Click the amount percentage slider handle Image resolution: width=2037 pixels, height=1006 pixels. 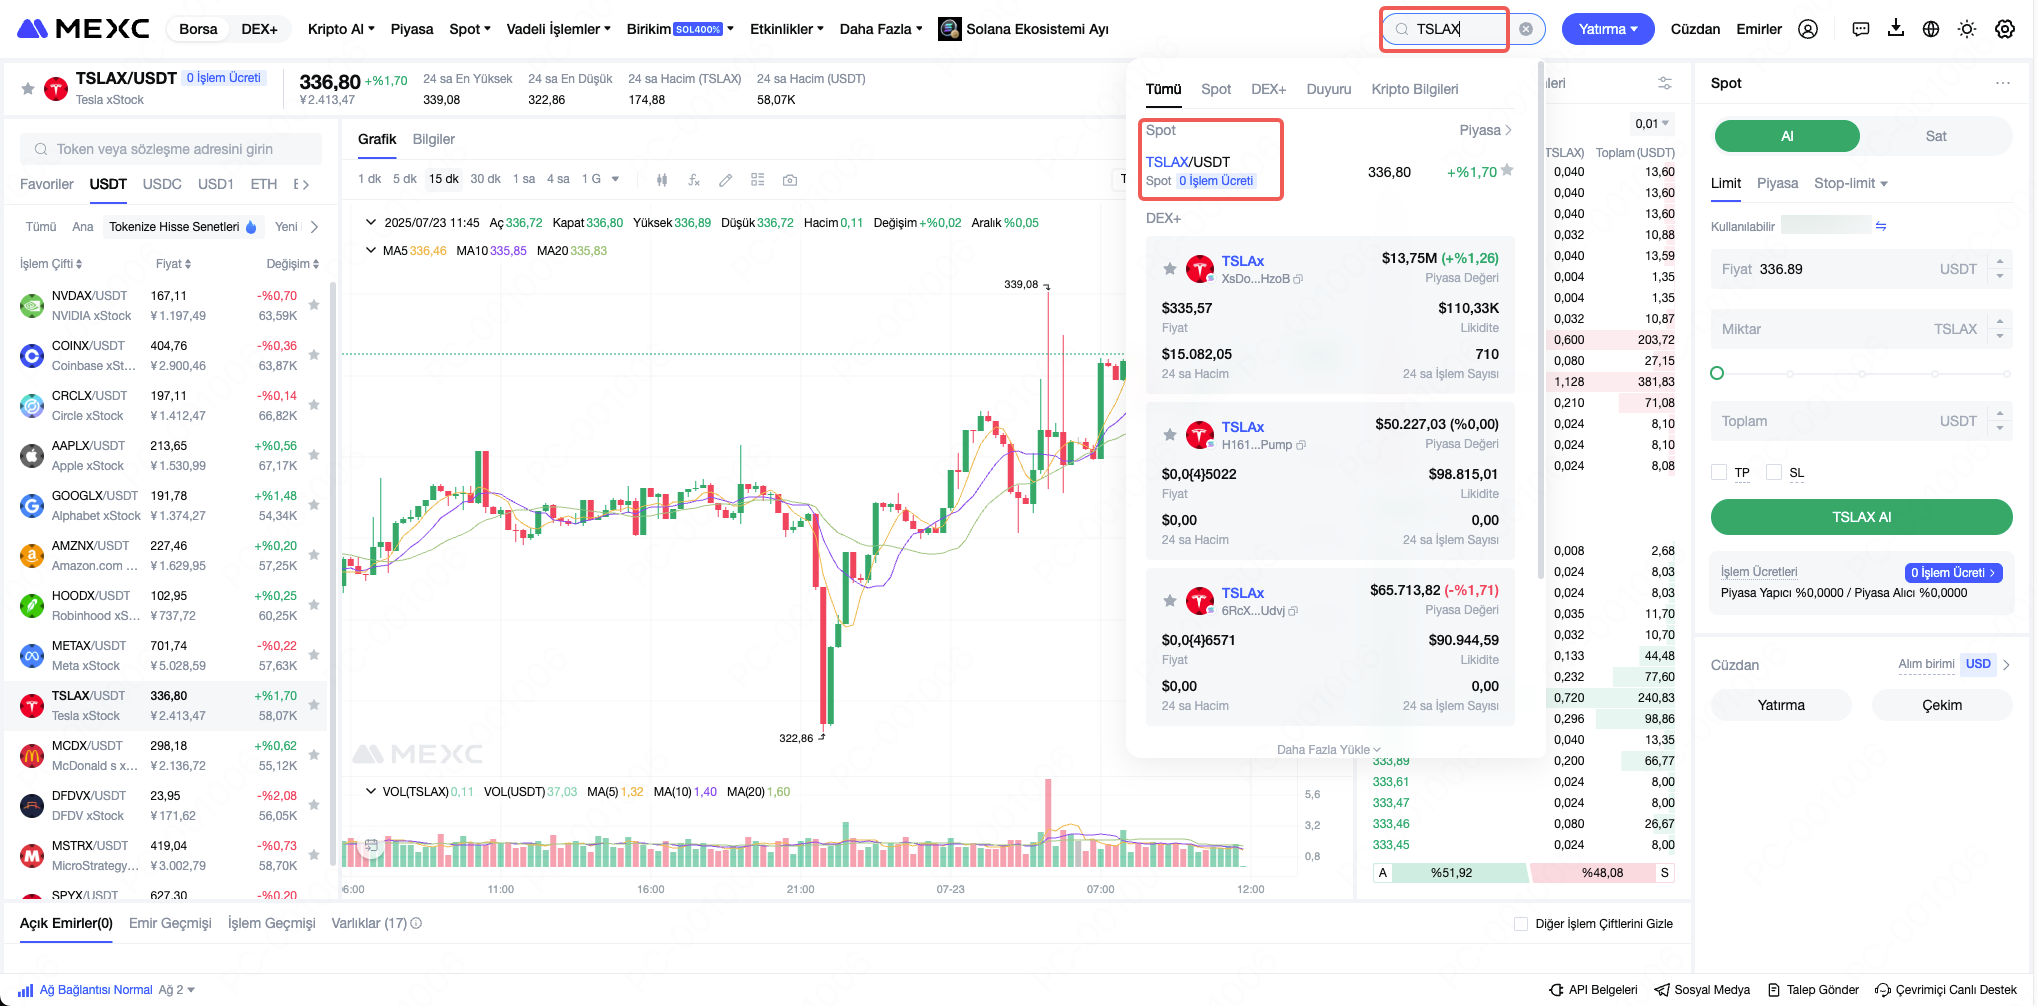(1717, 373)
